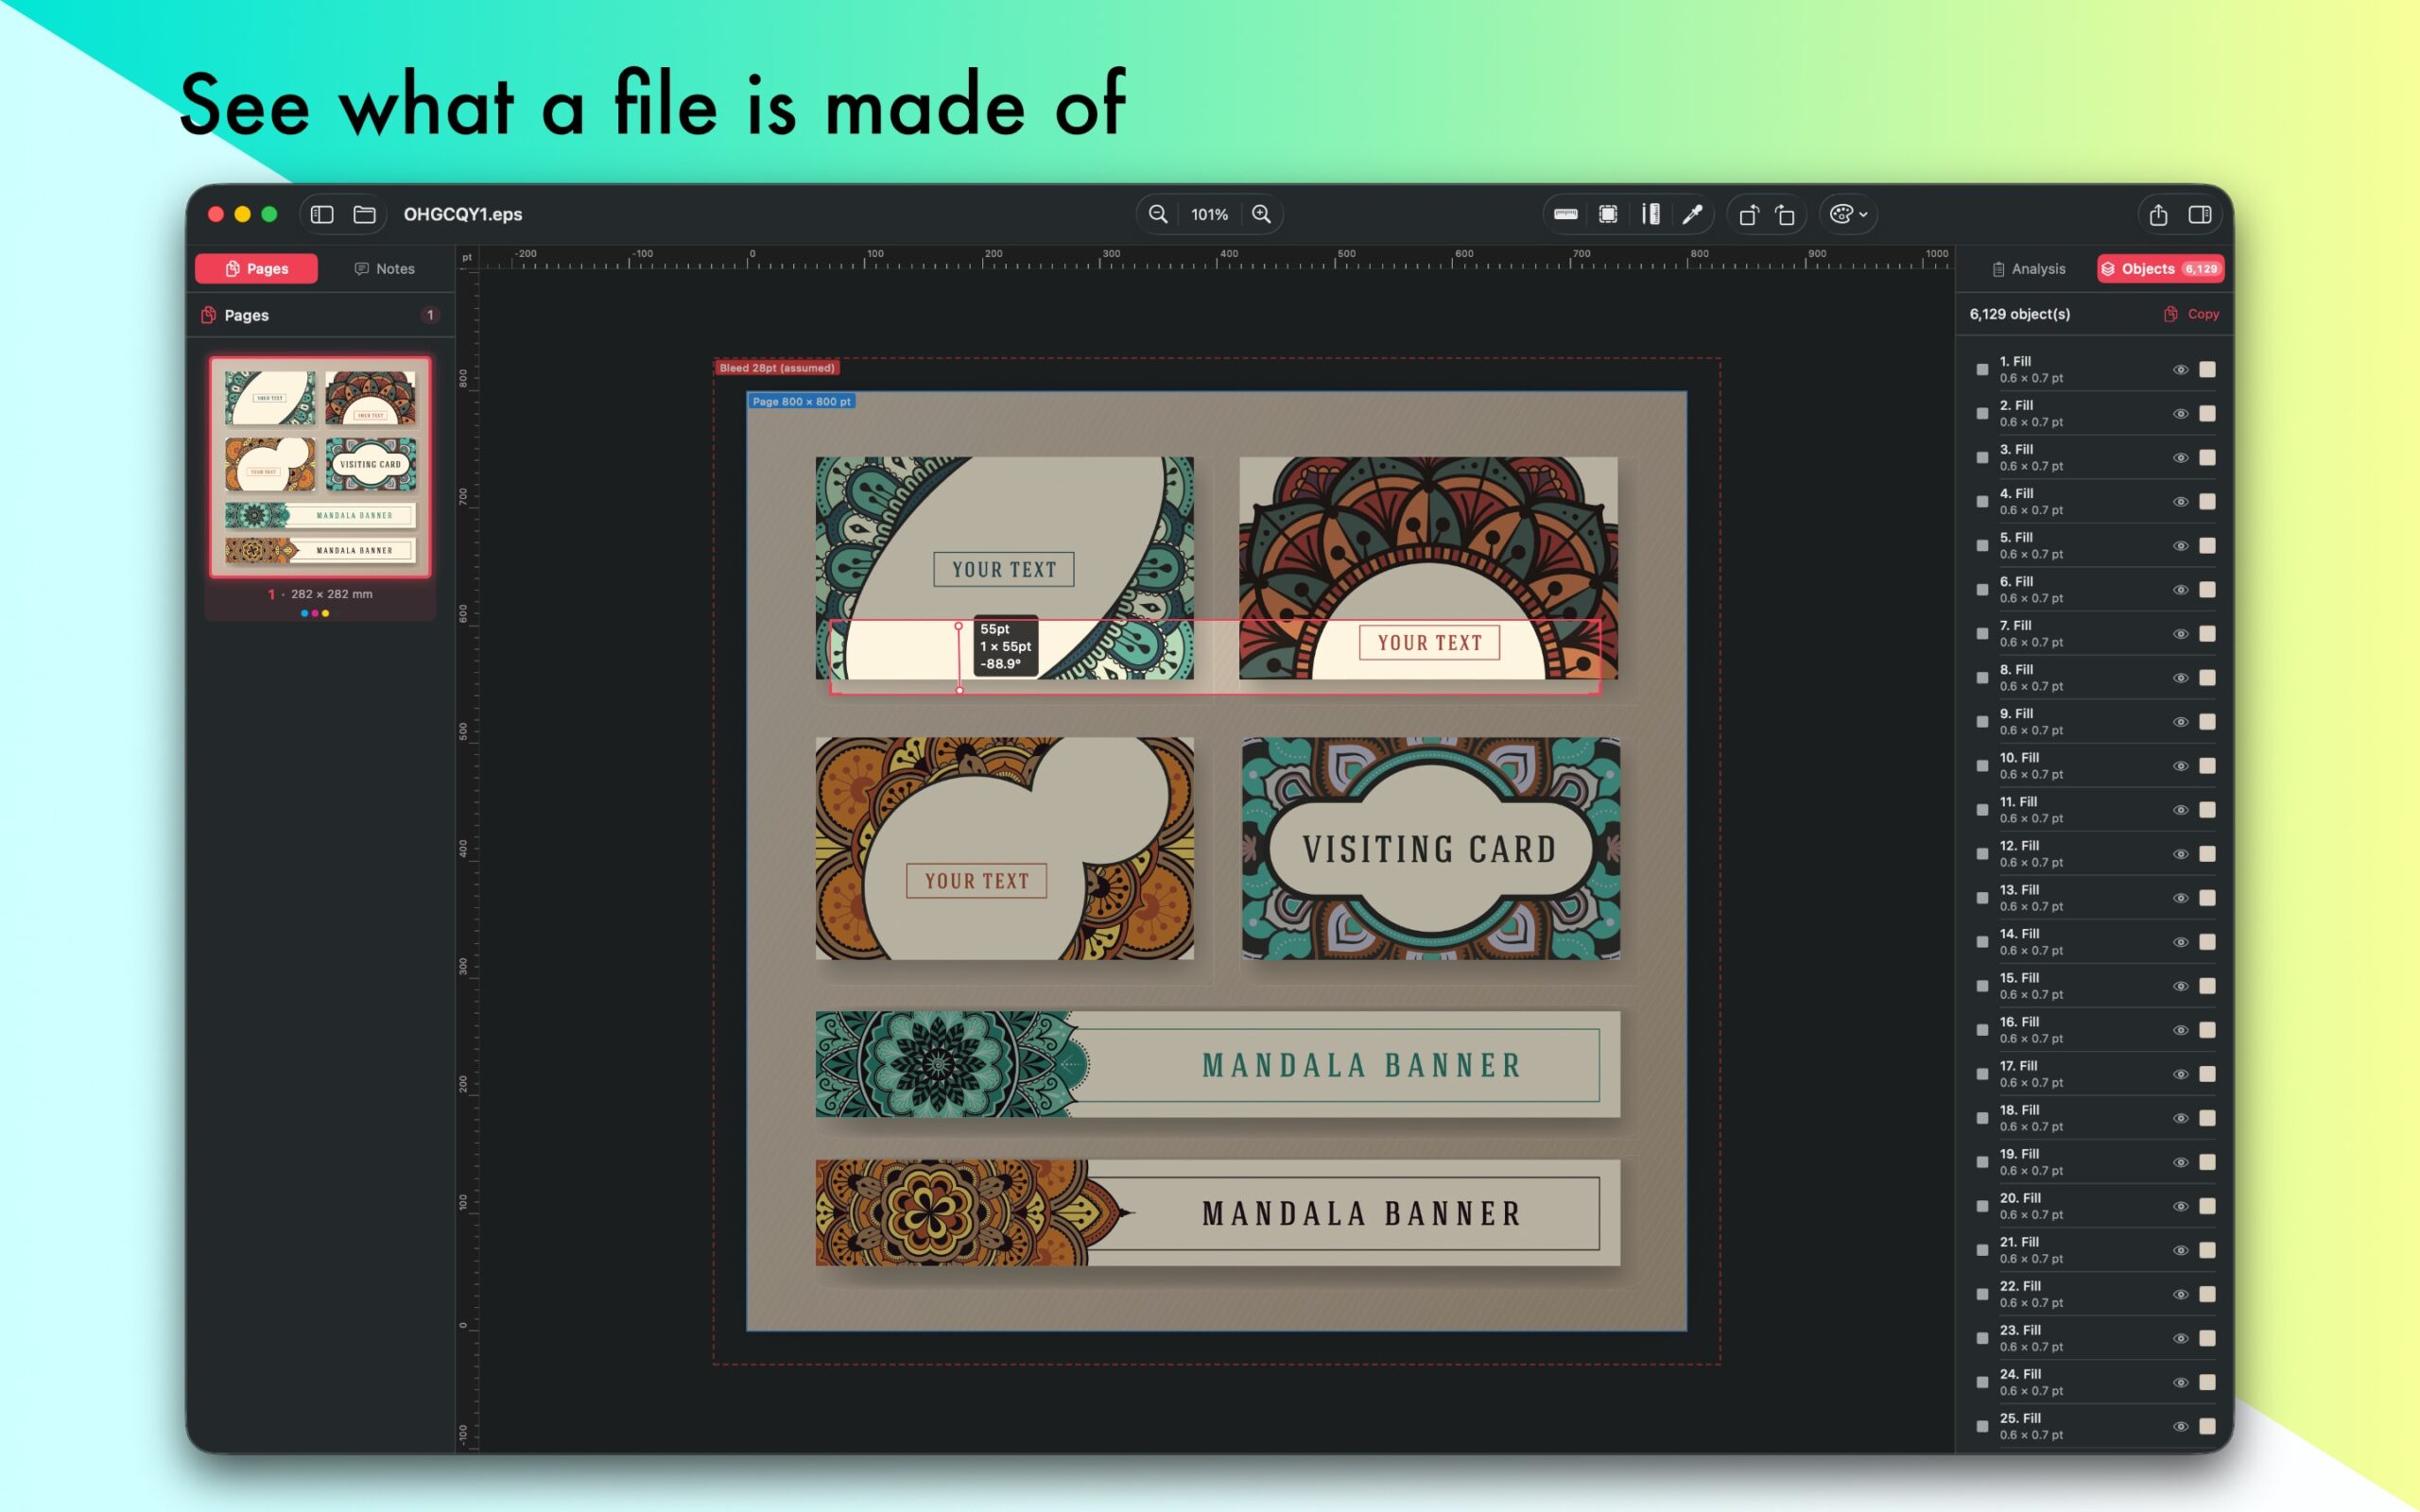The height and width of the screenshot is (1512, 2420).
Task: Click the share export icon
Action: (x=2158, y=214)
